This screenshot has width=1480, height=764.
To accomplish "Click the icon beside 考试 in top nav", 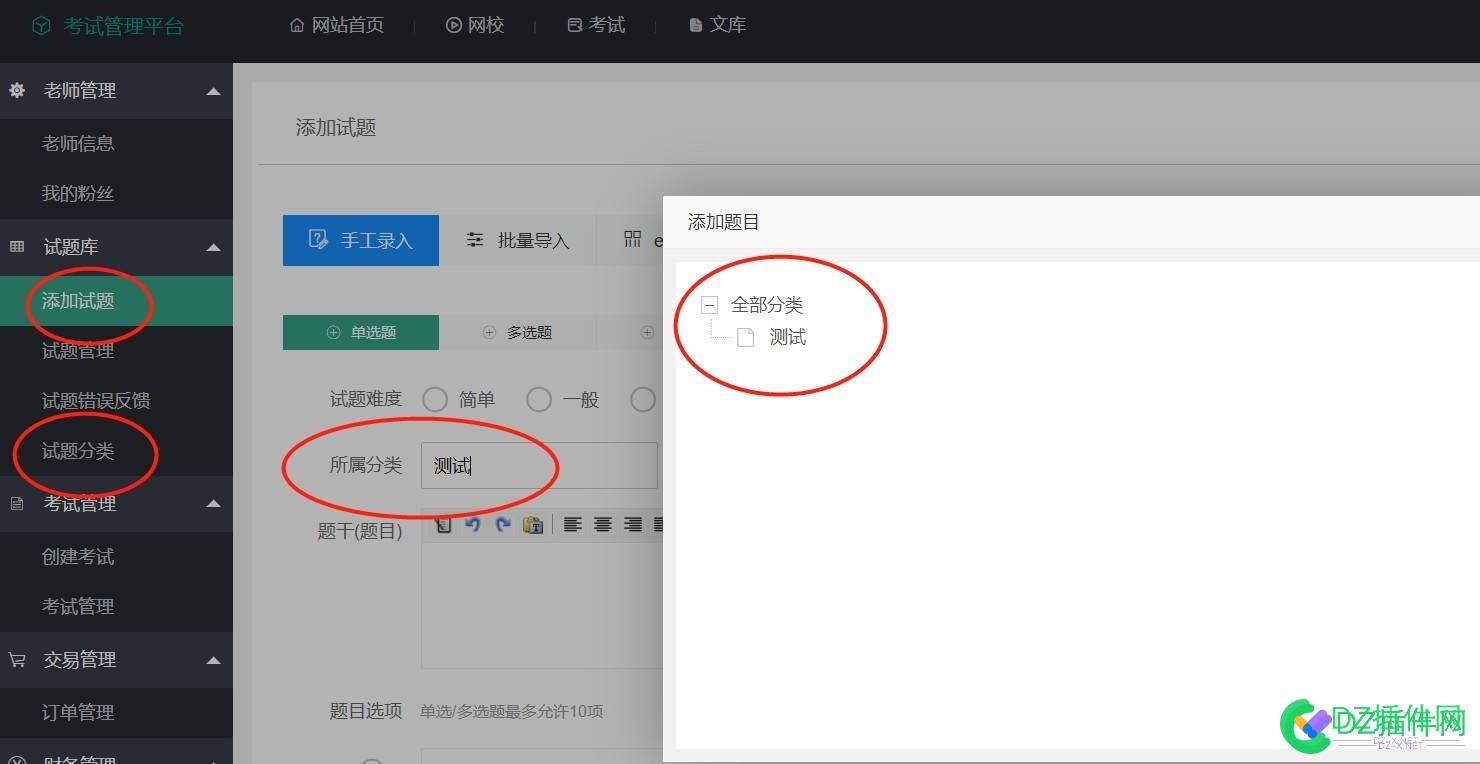I will 575,25.
